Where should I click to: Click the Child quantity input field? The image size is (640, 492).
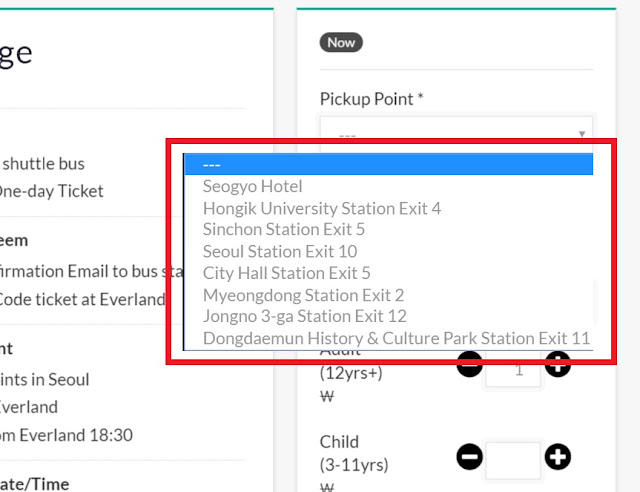click(513, 460)
